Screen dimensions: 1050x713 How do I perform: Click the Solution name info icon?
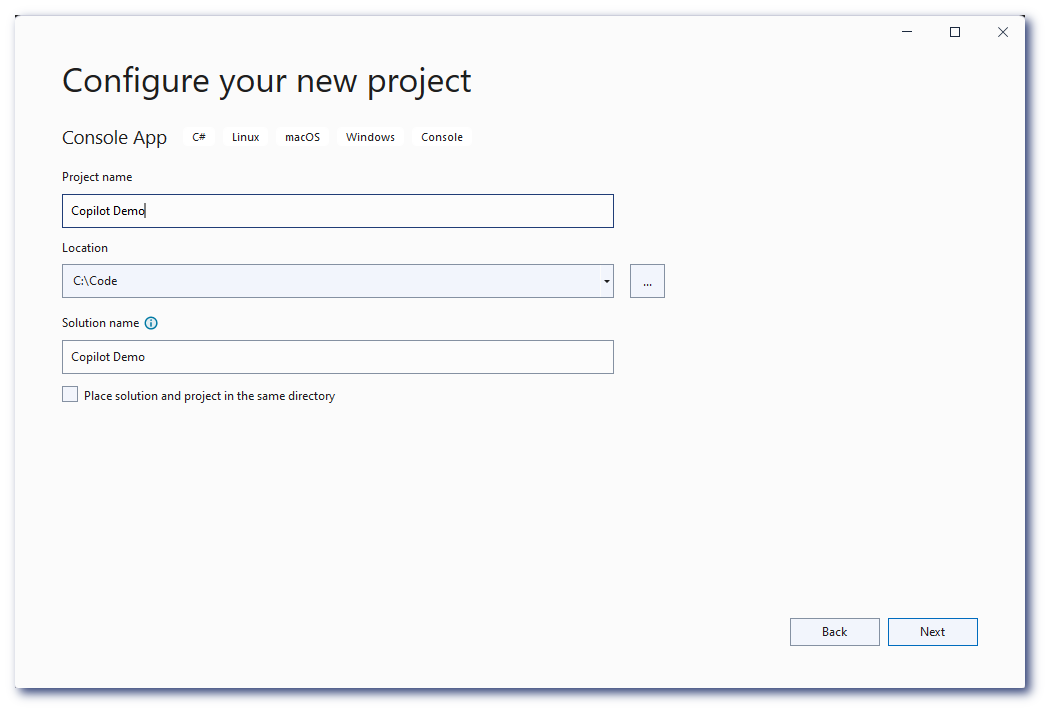[x=151, y=323]
